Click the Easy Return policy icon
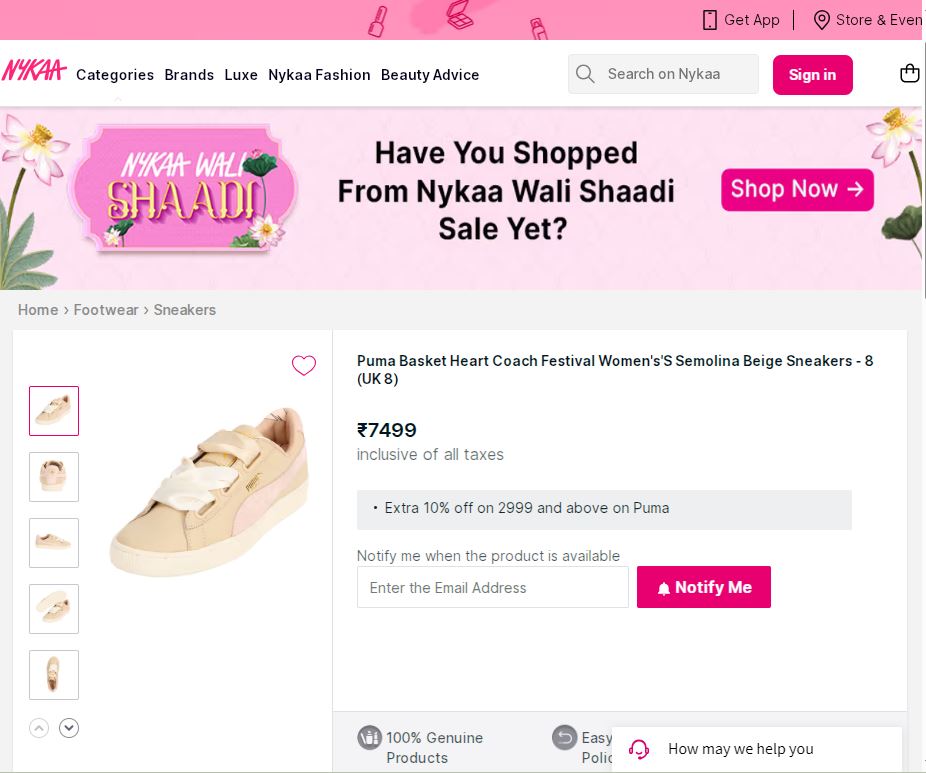Viewport: 926px width, 773px height. [x=565, y=737]
